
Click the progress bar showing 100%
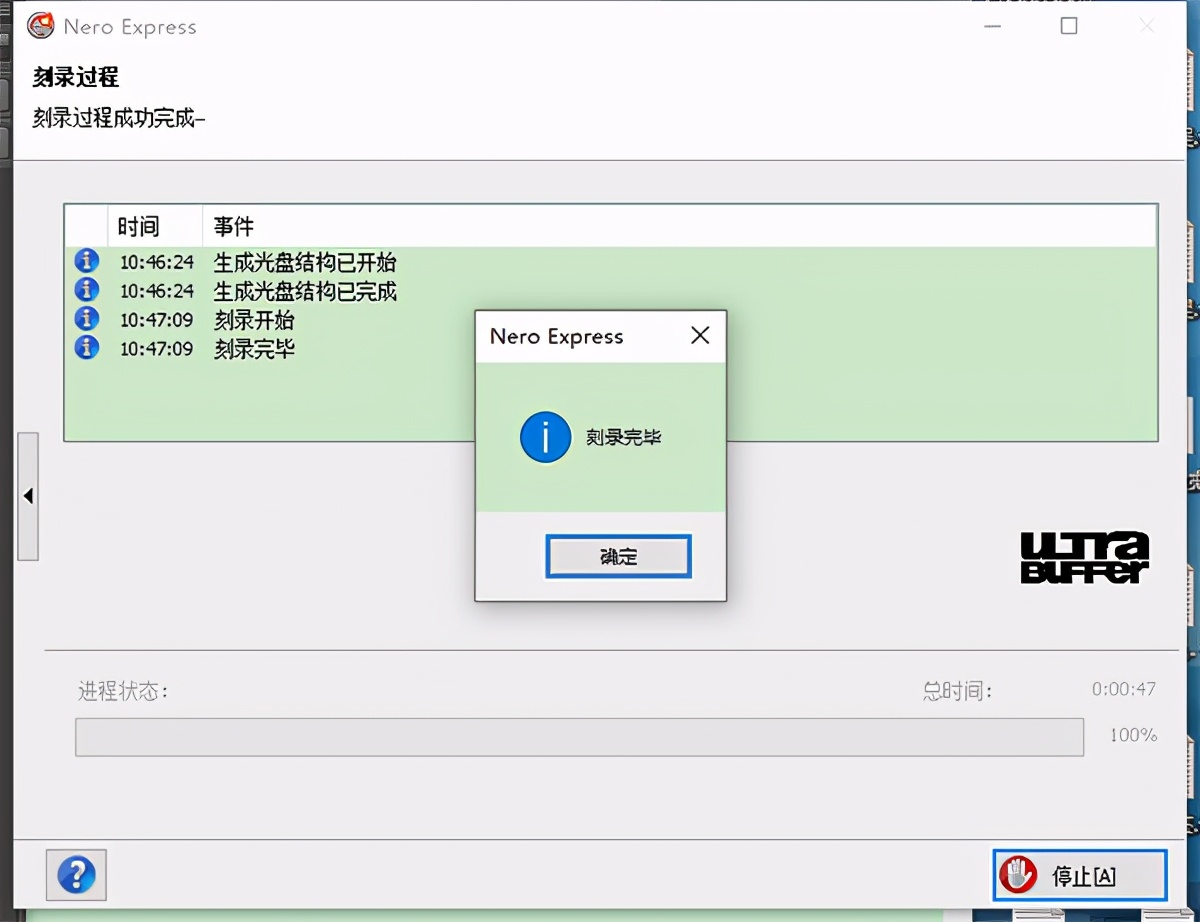pos(578,737)
